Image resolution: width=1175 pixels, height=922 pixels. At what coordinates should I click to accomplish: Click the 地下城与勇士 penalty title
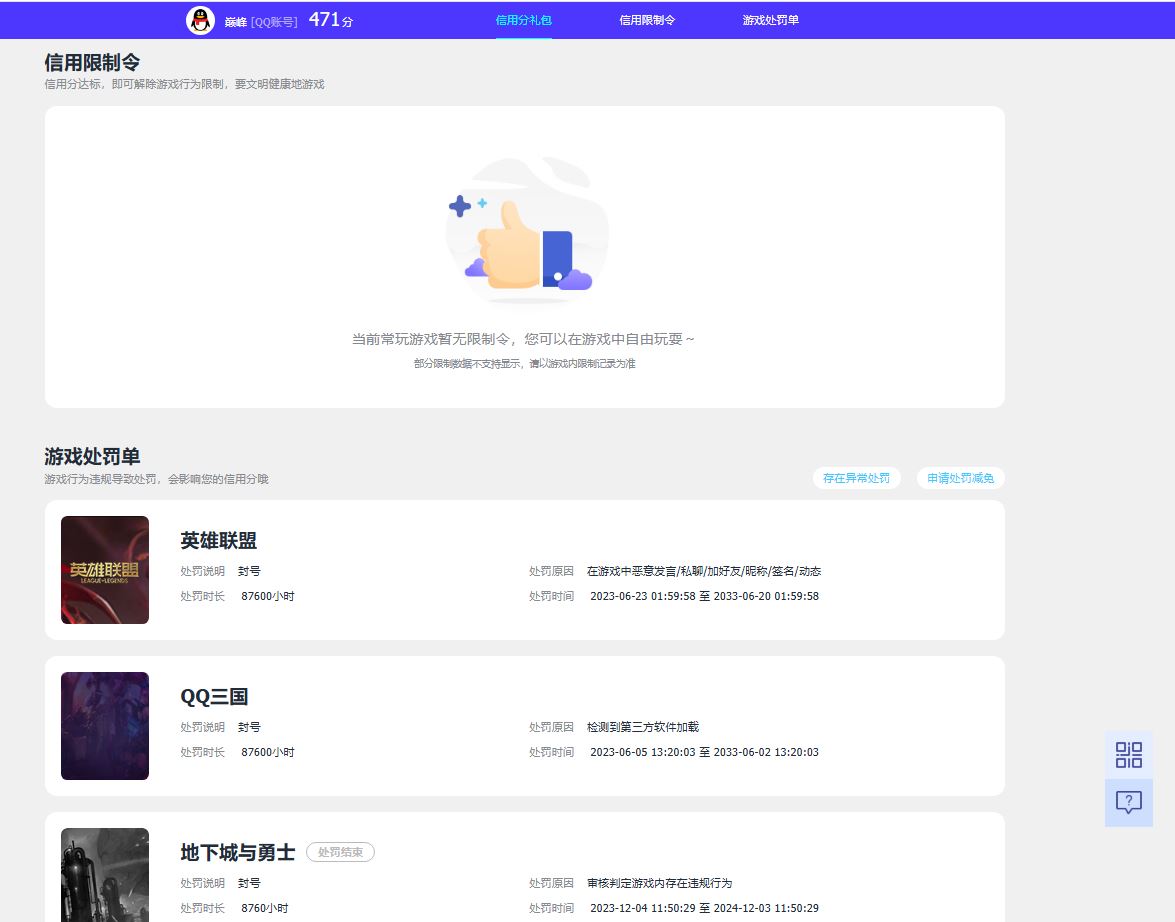pos(238,853)
